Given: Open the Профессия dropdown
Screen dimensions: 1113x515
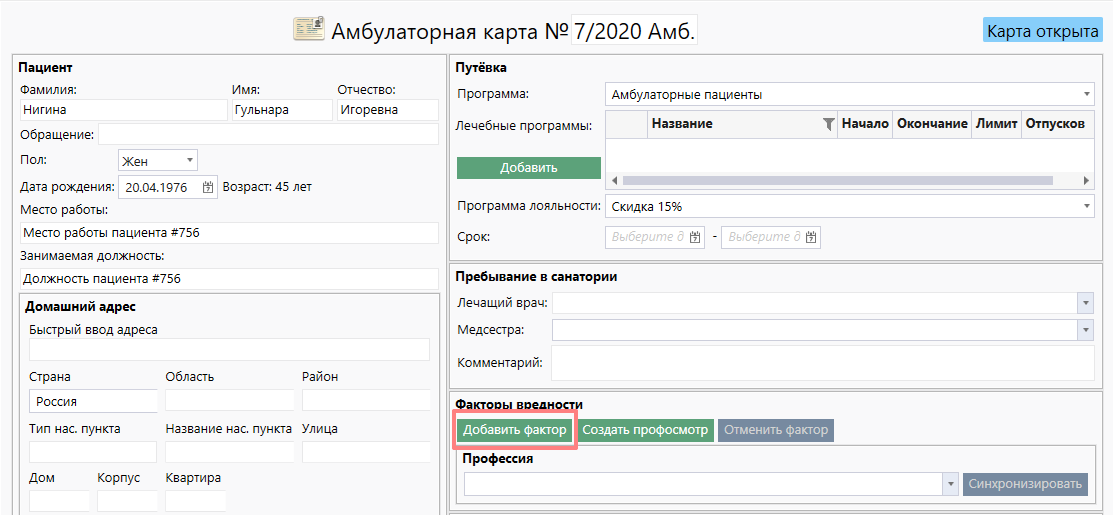Looking at the screenshot, I should click(x=950, y=484).
